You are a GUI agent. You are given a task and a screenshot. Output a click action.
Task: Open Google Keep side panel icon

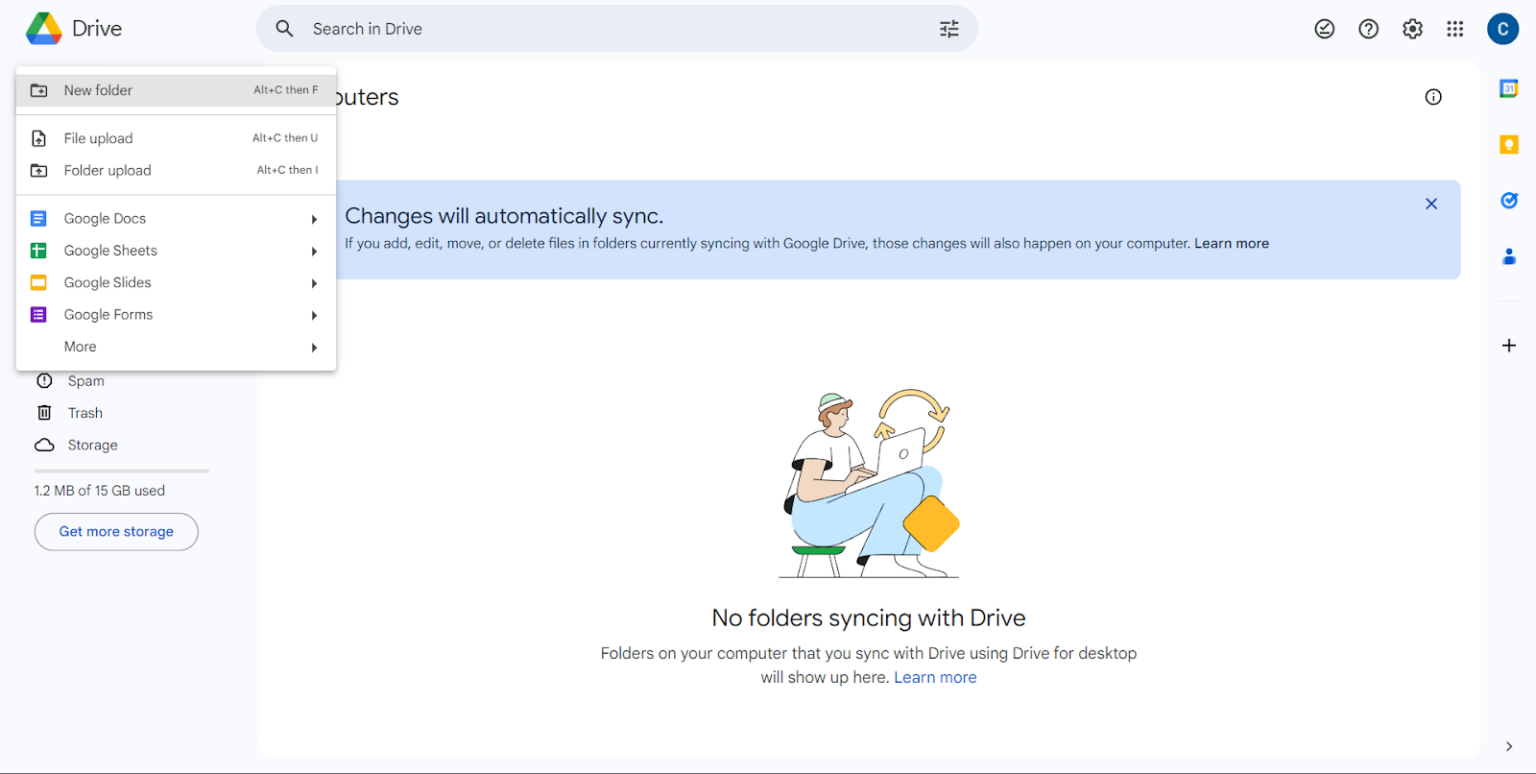(1509, 145)
